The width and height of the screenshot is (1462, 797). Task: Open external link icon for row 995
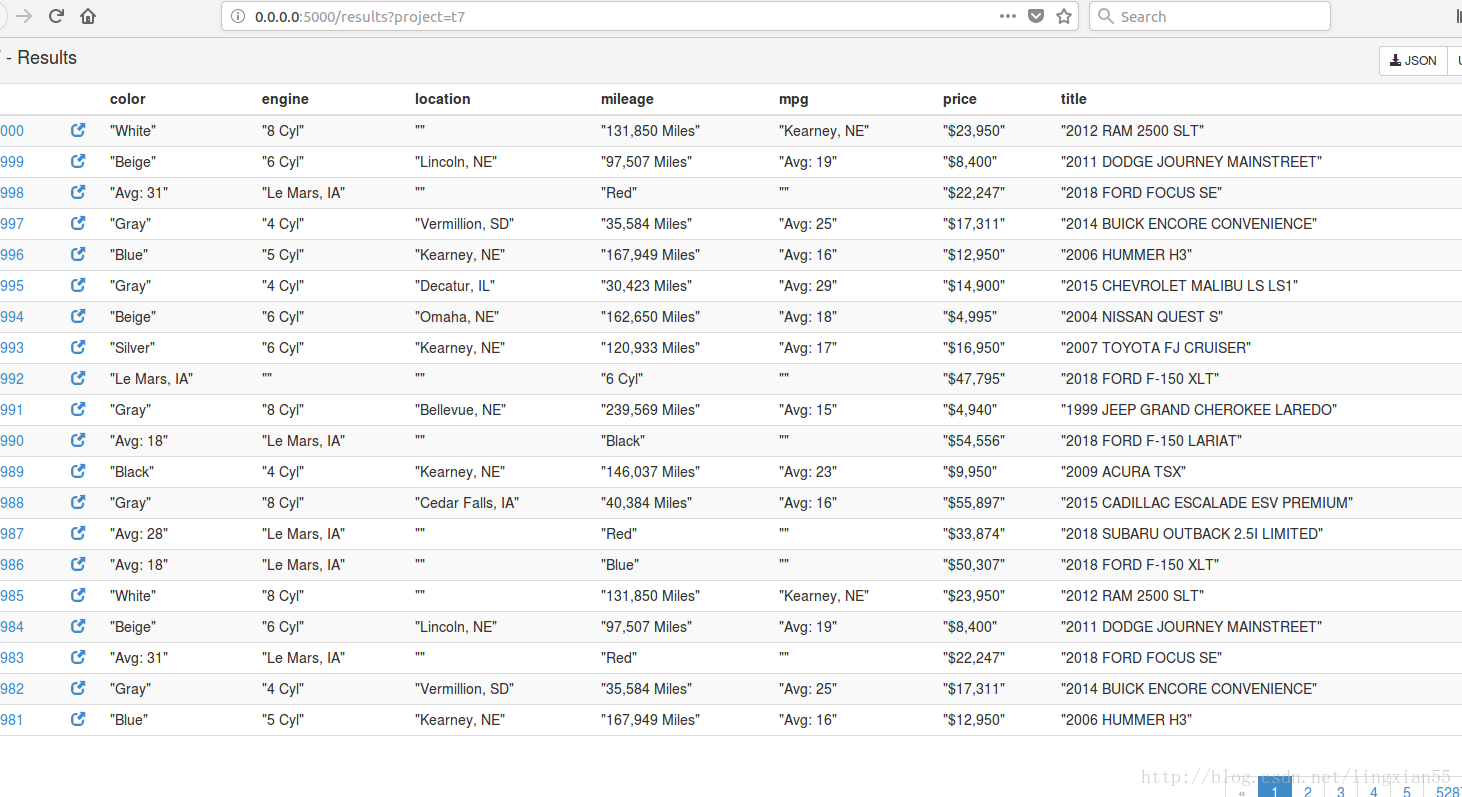(x=78, y=285)
